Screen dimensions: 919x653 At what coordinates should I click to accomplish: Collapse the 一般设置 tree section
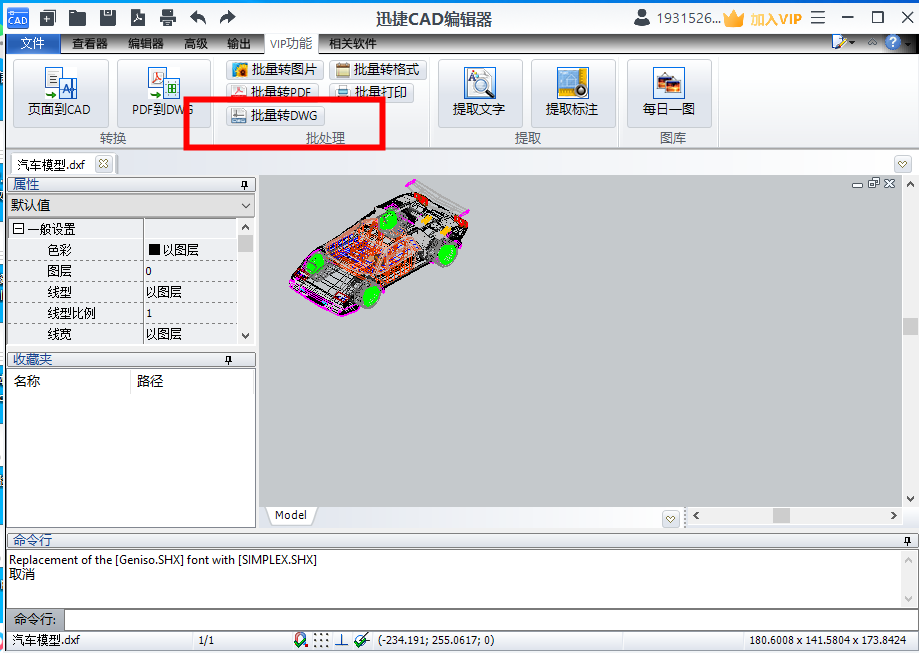pos(18,229)
